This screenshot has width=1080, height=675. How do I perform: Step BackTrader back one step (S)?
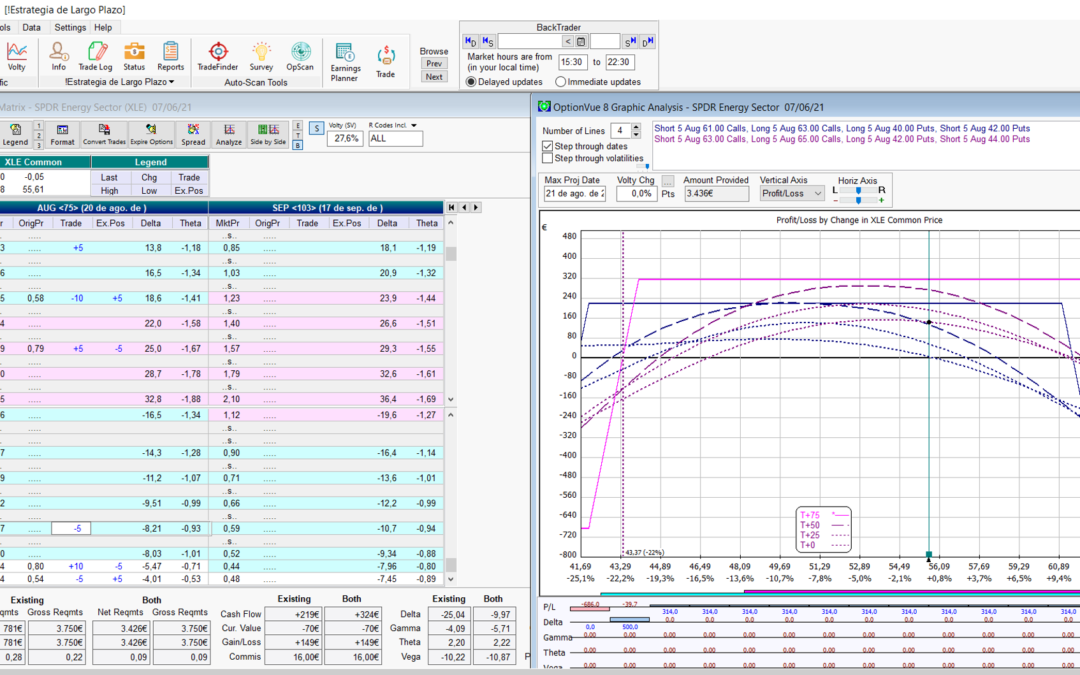pos(488,42)
